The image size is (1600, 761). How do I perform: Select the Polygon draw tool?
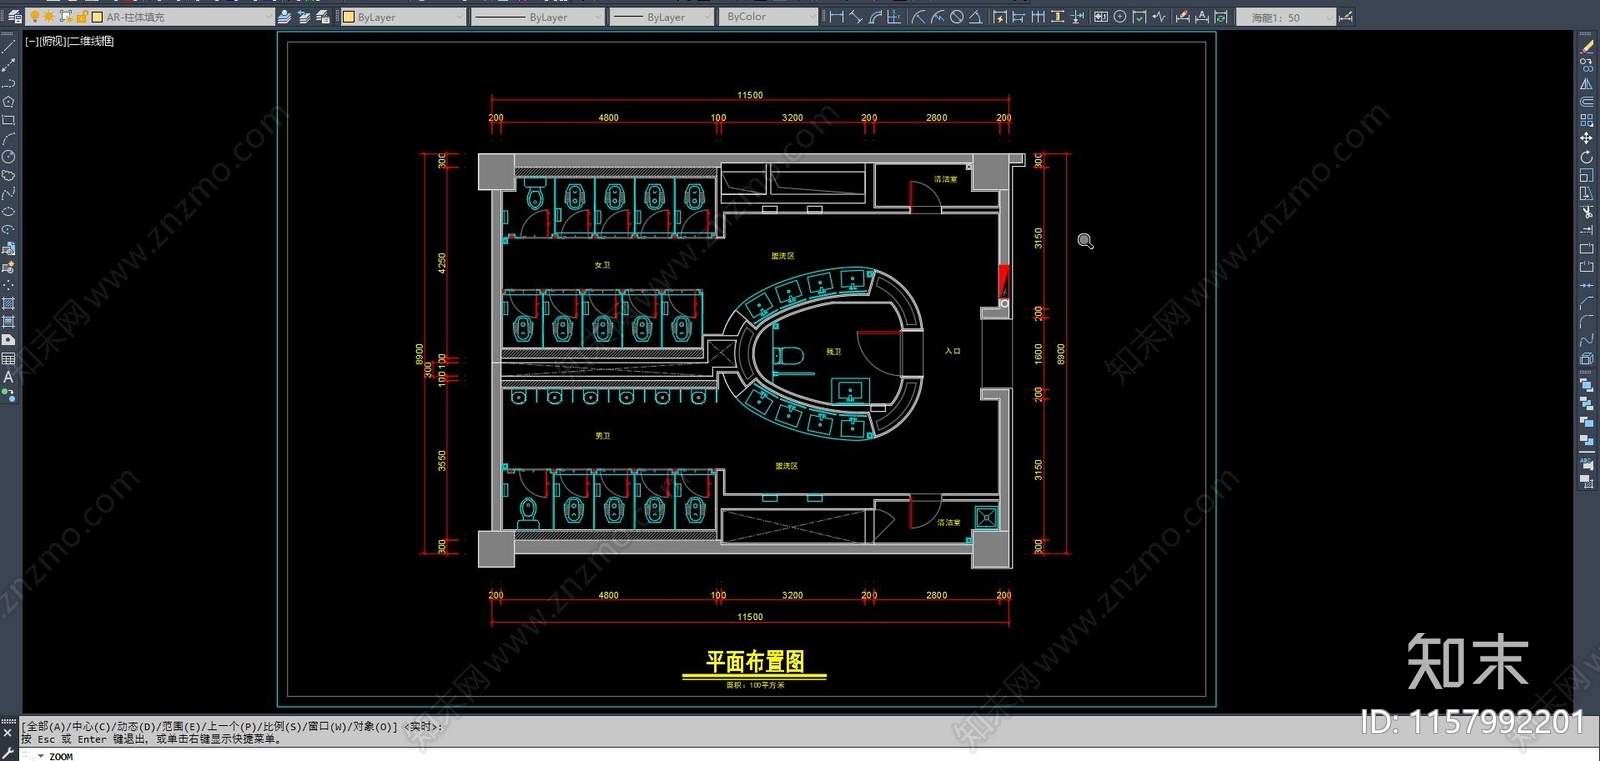pyautogui.click(x=8, y=101)
